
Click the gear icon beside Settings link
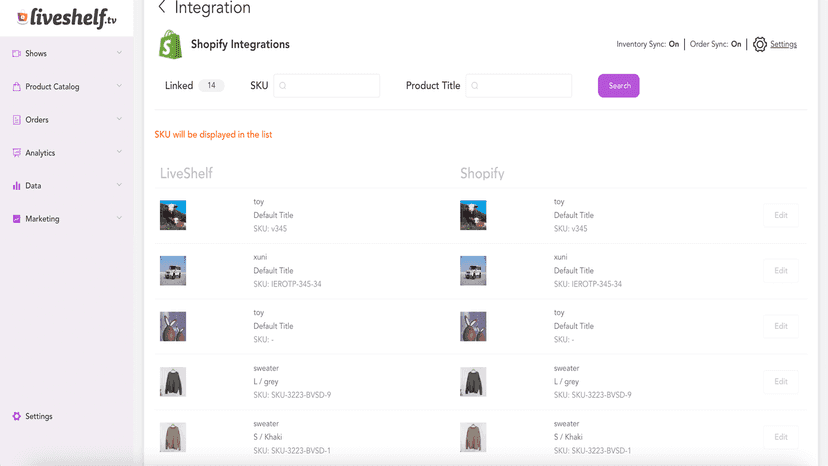[760, 44]
